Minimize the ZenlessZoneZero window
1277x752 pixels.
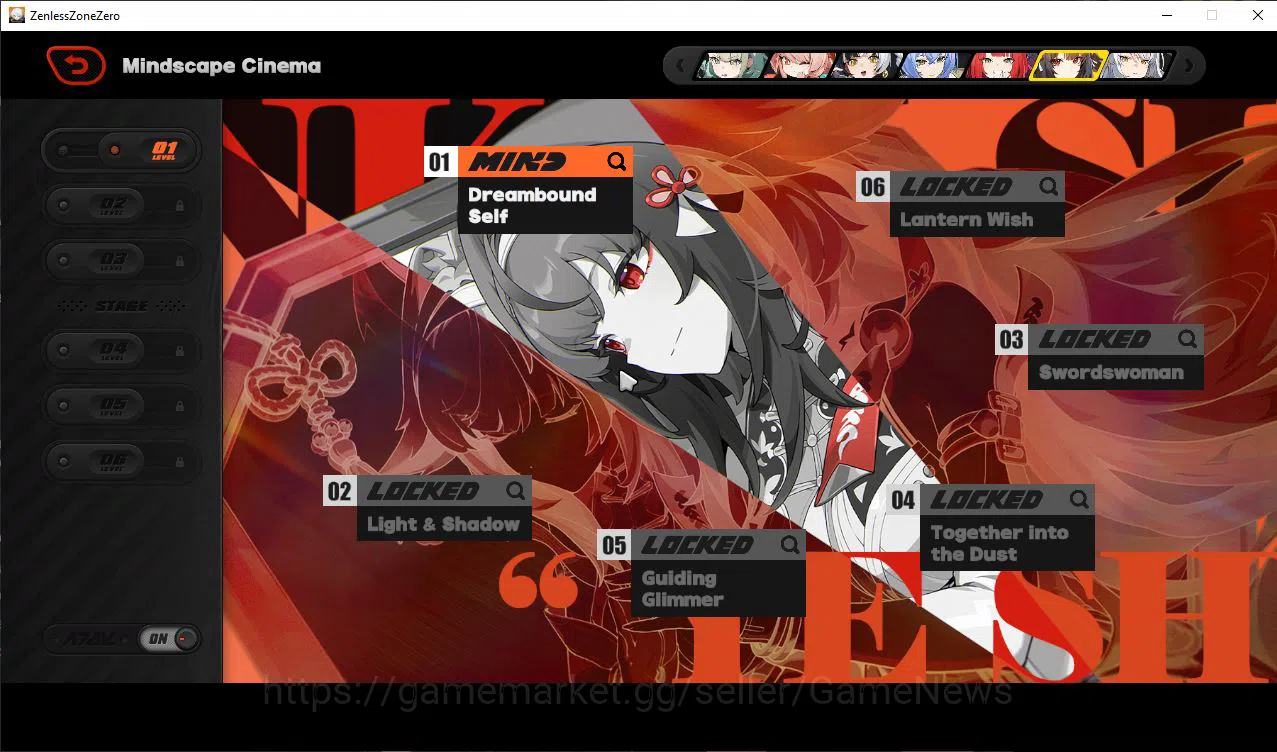pos(1166,15)
